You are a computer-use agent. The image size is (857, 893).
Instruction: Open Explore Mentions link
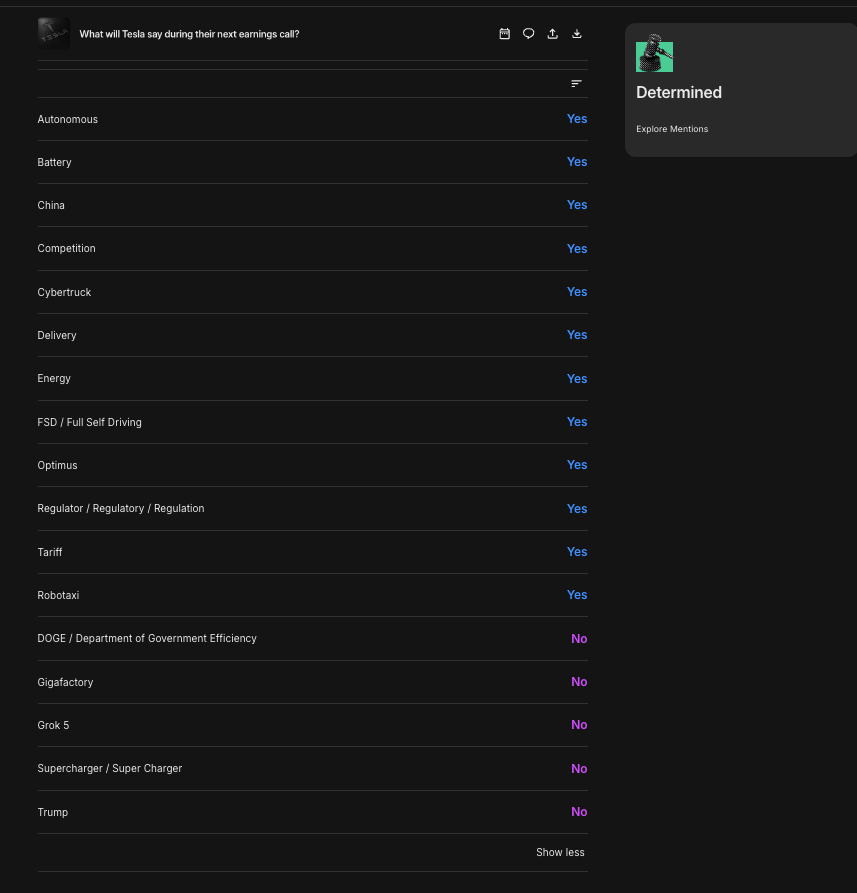672,129
